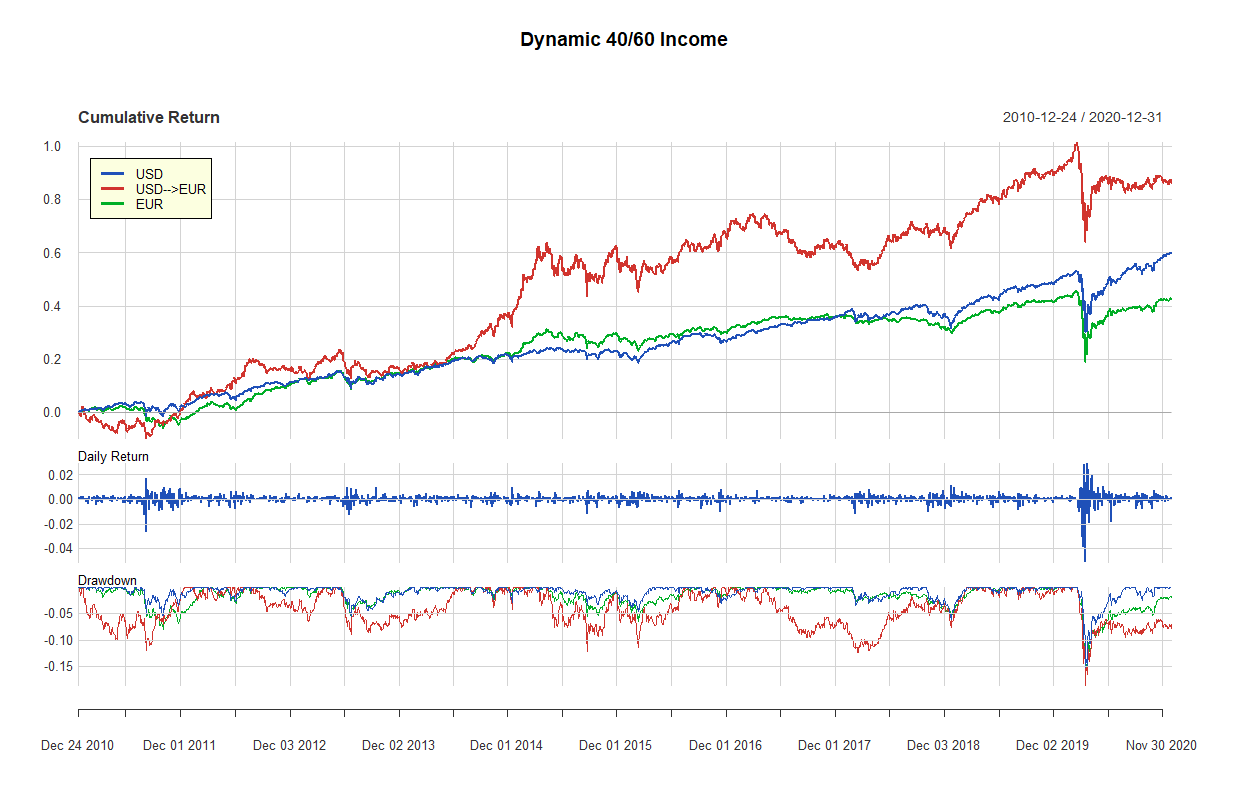Screen dimensions: 1250x796
Task: Click the Dec 03 2012 date label
Action: point(290,745)
